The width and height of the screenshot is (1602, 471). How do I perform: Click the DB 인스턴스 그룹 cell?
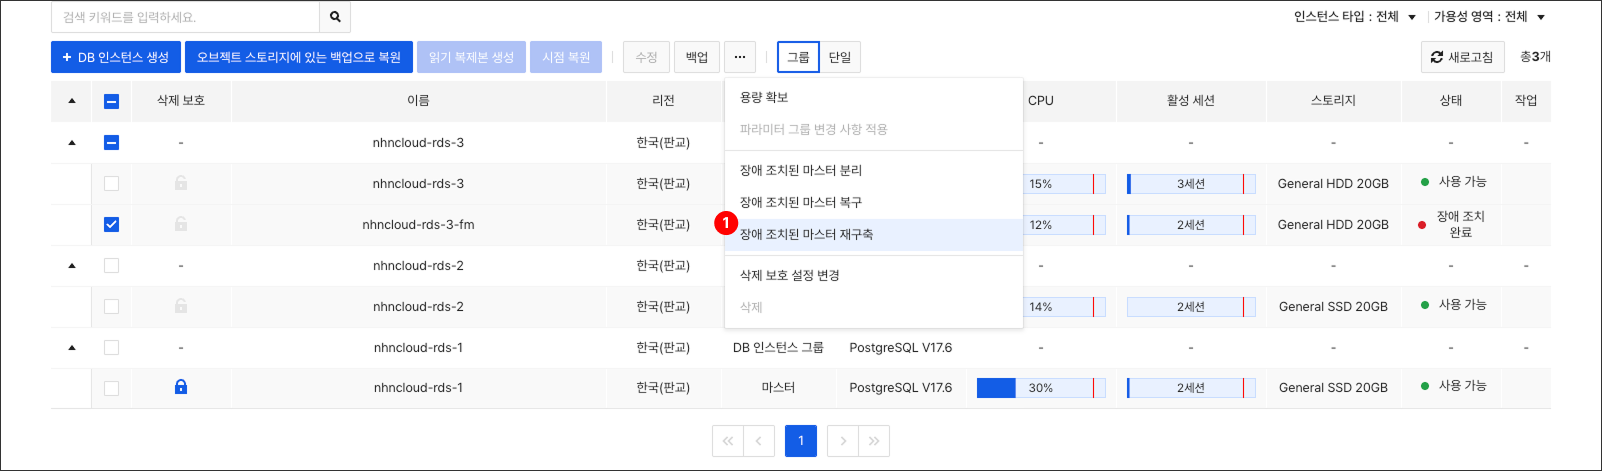tap(778, 348)
